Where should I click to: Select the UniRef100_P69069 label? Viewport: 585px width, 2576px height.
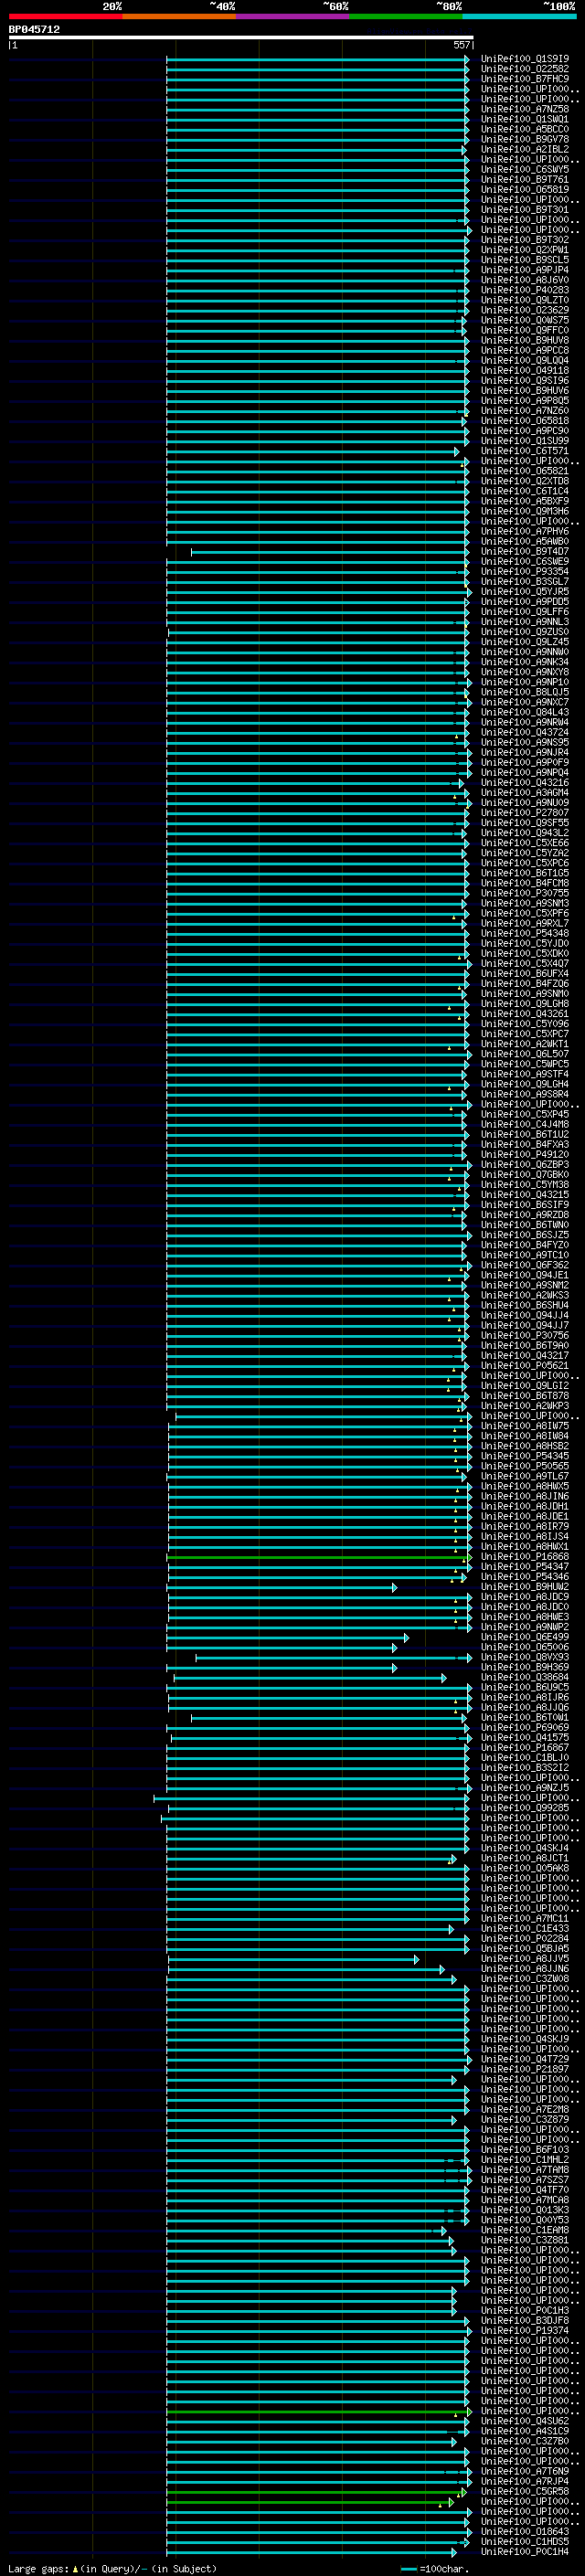coord(525,1728)
